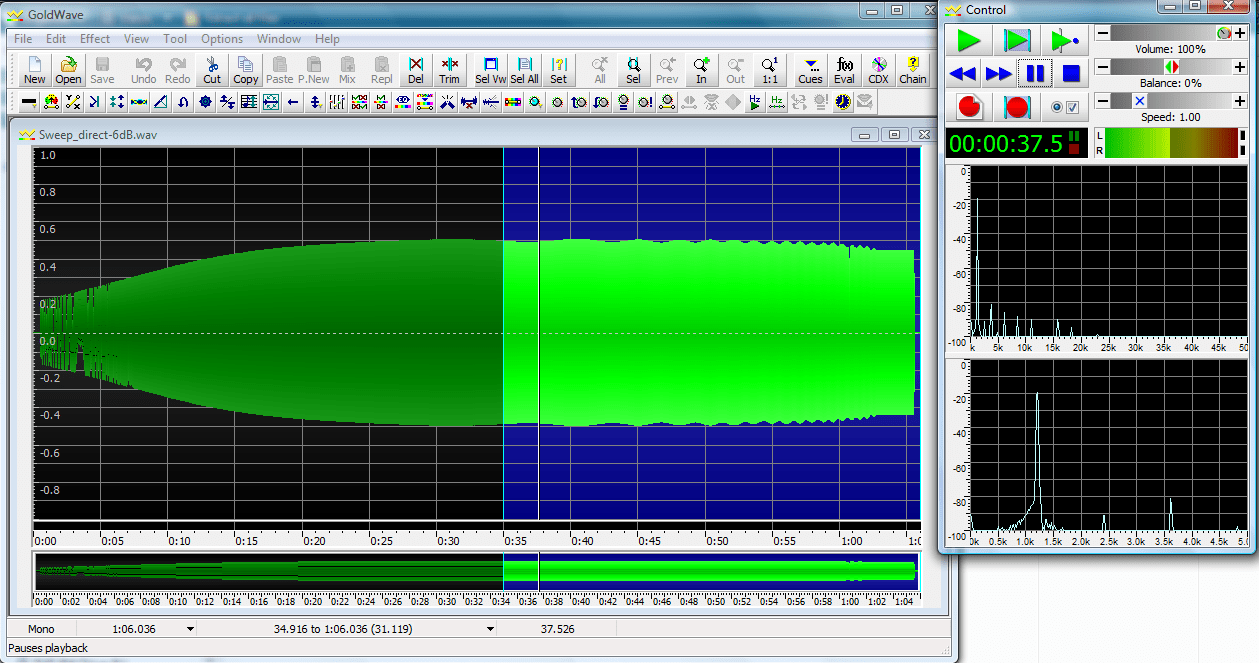This screenshot has height=663, width=1259.
Task: Record into the current selection
Action: (x=1017, y=107)
